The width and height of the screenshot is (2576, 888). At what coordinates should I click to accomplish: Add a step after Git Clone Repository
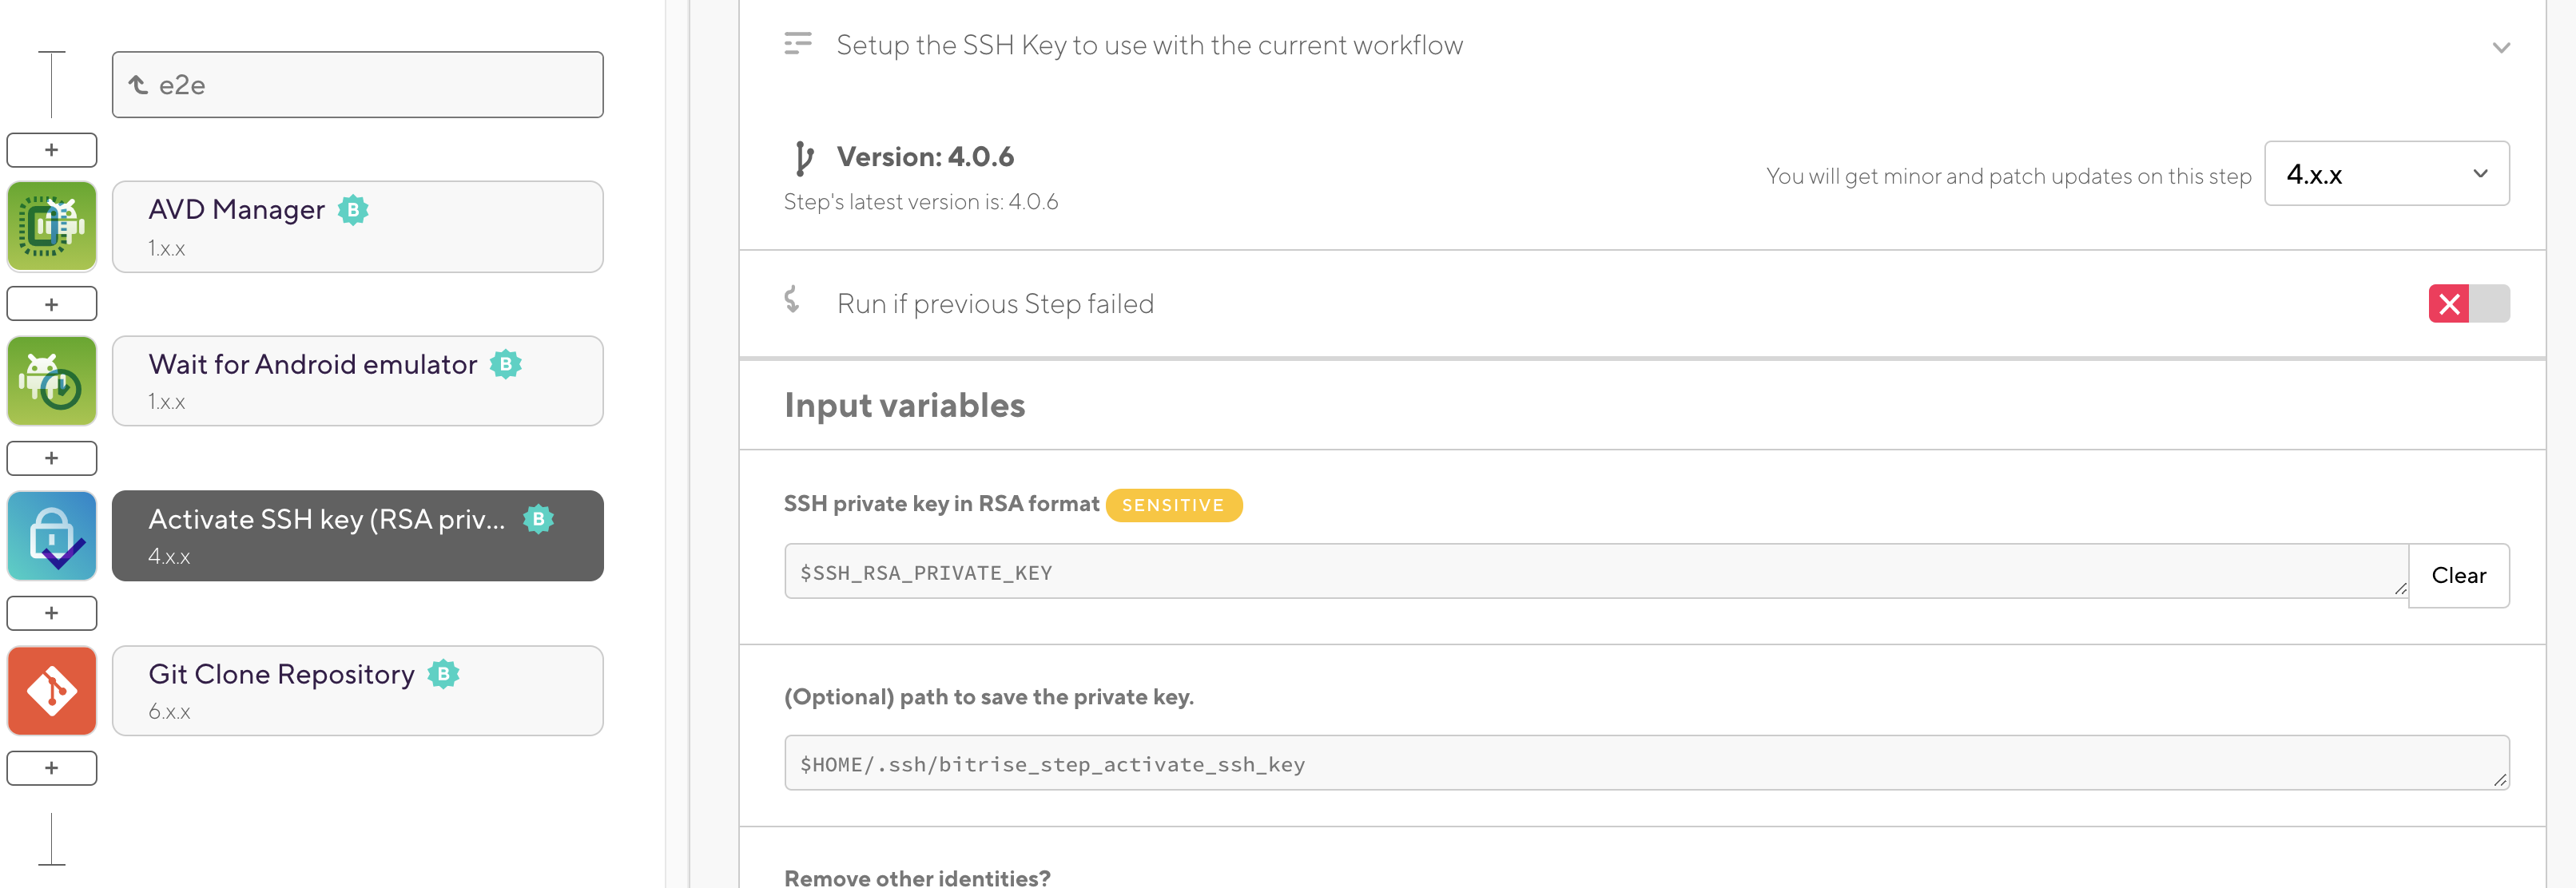(x=52, y=768)
